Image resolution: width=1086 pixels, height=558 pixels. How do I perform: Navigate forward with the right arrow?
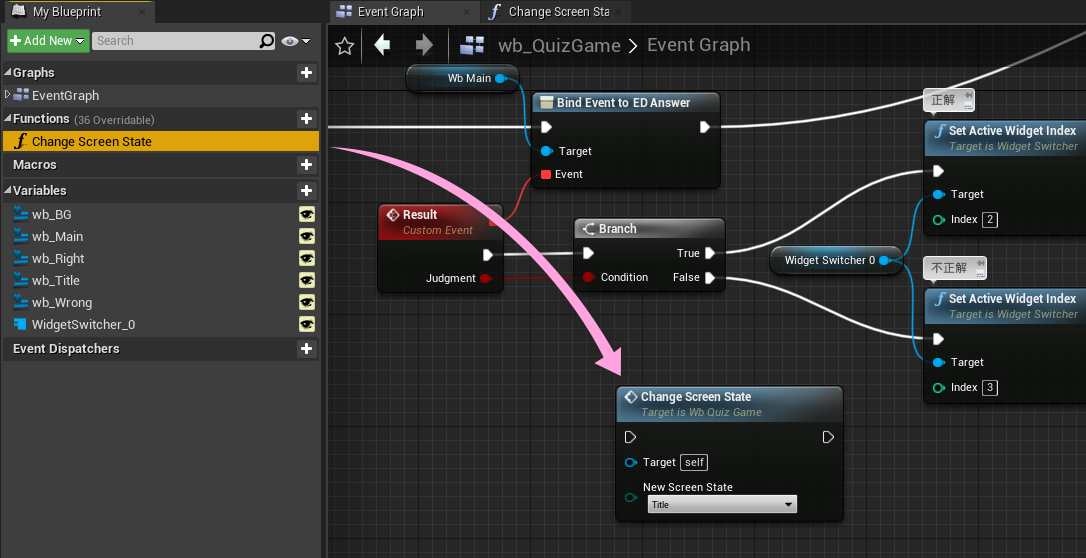tap(424, 46)
